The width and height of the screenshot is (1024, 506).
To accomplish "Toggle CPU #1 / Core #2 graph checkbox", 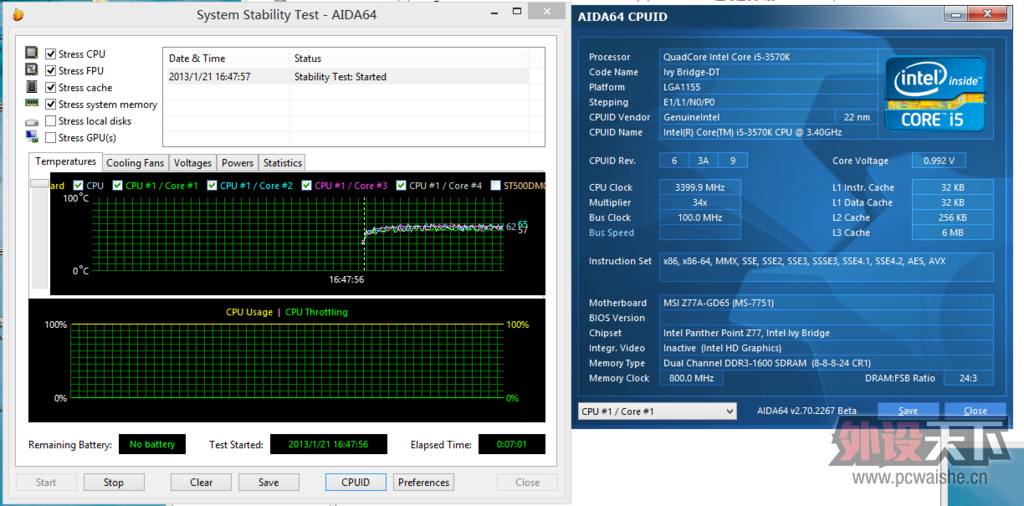I will click(212, 185).
